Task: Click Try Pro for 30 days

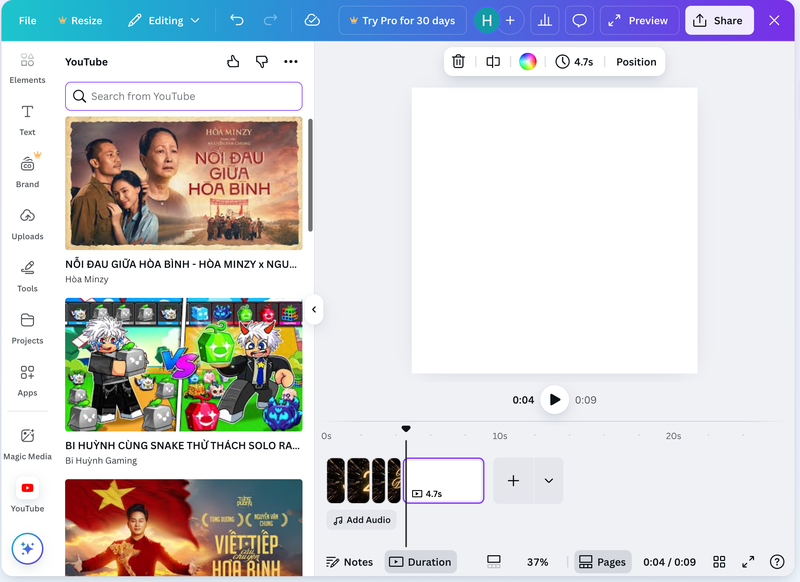Action: (402, 19)
